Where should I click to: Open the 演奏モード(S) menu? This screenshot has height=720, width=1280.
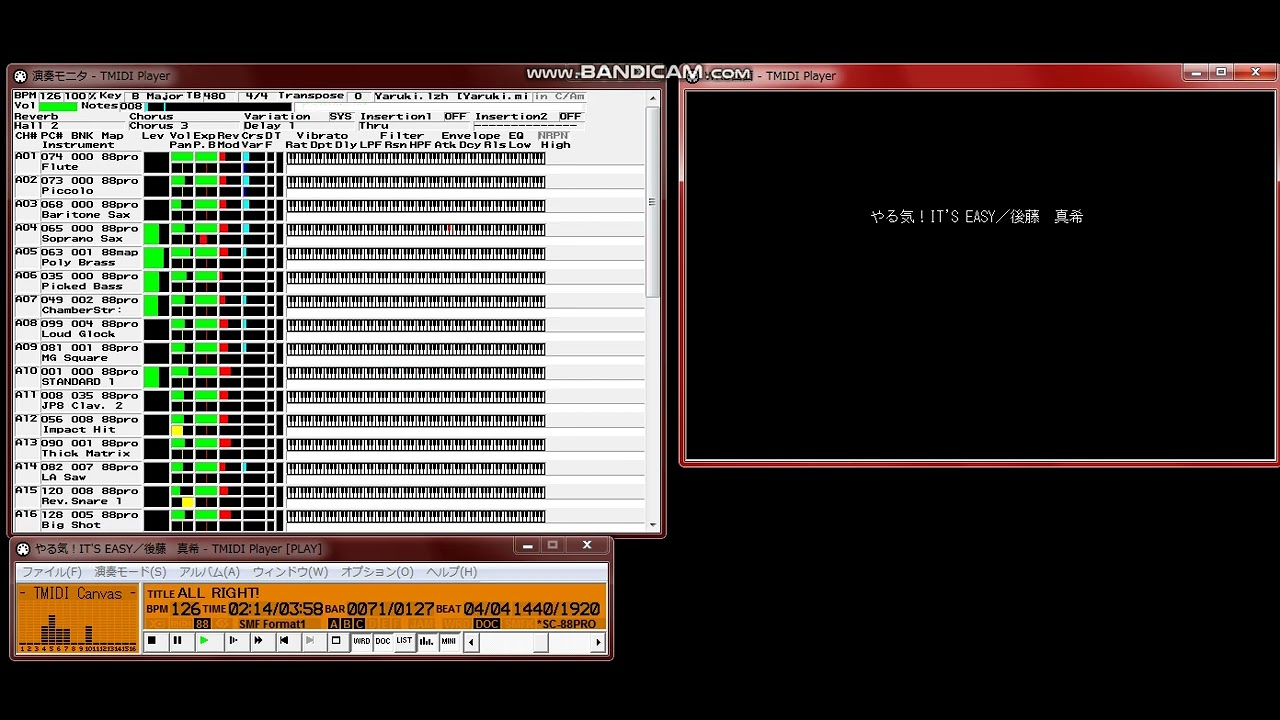point(130,572)
